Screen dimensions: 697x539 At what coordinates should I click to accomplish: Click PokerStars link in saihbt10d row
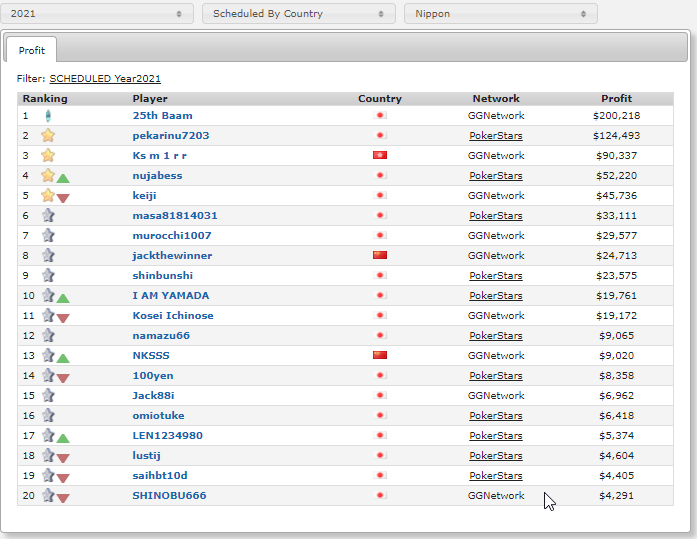[x=496, y=475]
